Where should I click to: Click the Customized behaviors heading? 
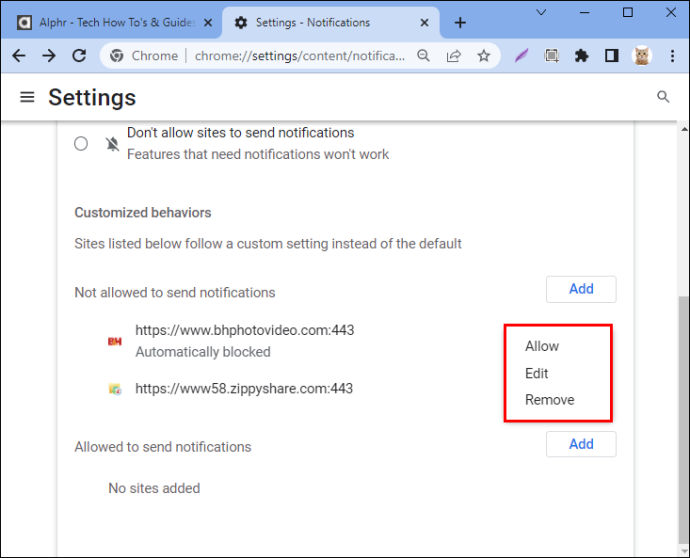143,213
